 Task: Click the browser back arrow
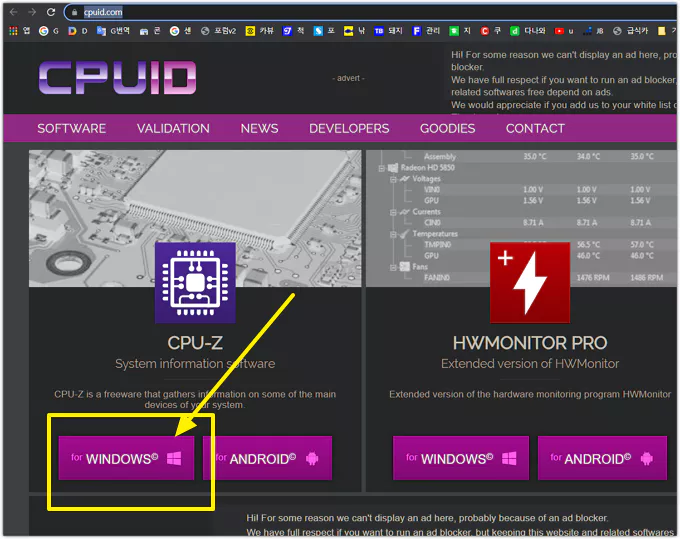(x=13, y=12)
